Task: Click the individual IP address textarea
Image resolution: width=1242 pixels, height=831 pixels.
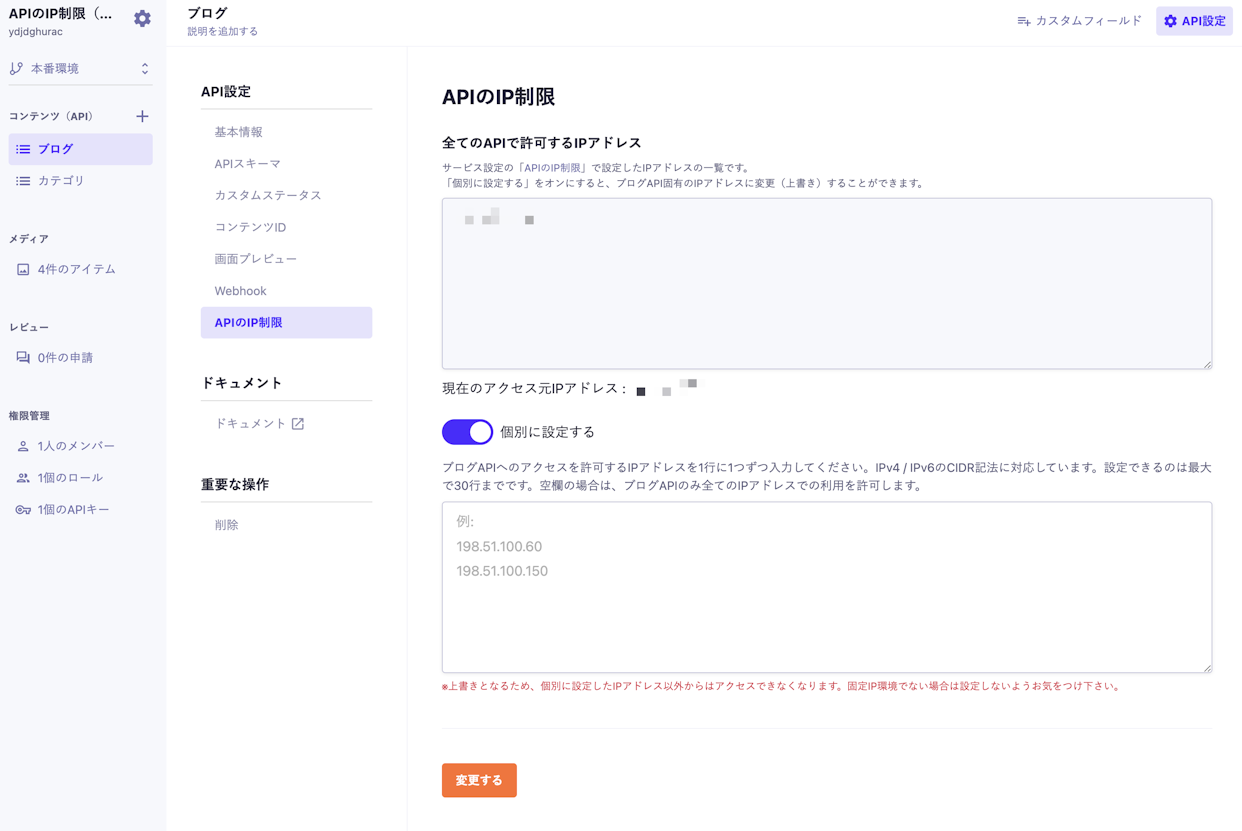Action: click(x=826, y=587)
